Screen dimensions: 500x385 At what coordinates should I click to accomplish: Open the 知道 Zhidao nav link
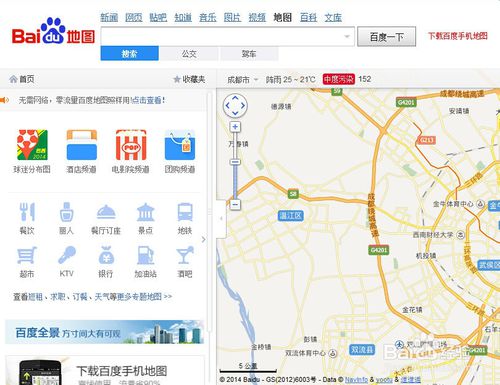[x=183, y=17]
